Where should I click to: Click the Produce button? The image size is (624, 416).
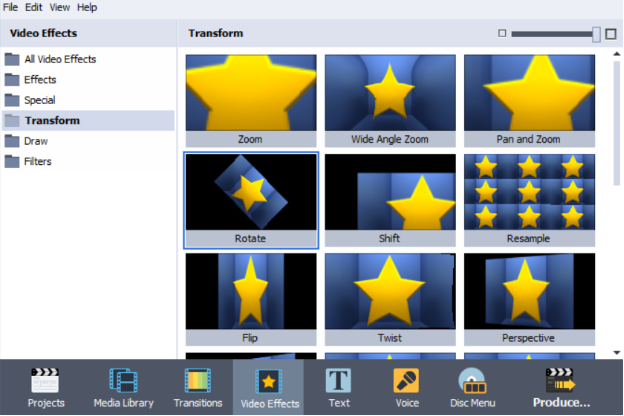pos(561,387)
